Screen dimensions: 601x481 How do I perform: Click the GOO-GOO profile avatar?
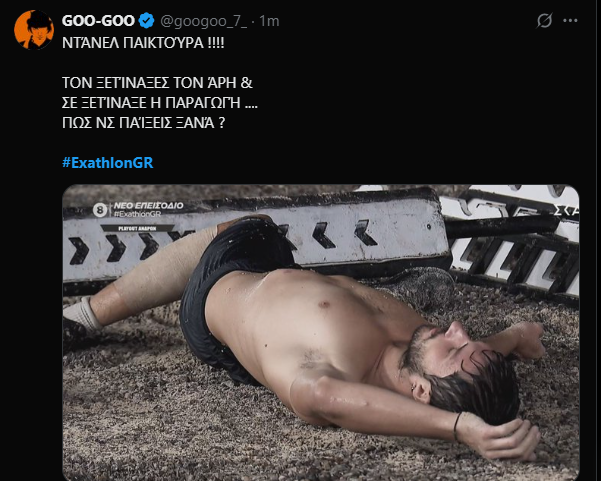click(33, 29)
